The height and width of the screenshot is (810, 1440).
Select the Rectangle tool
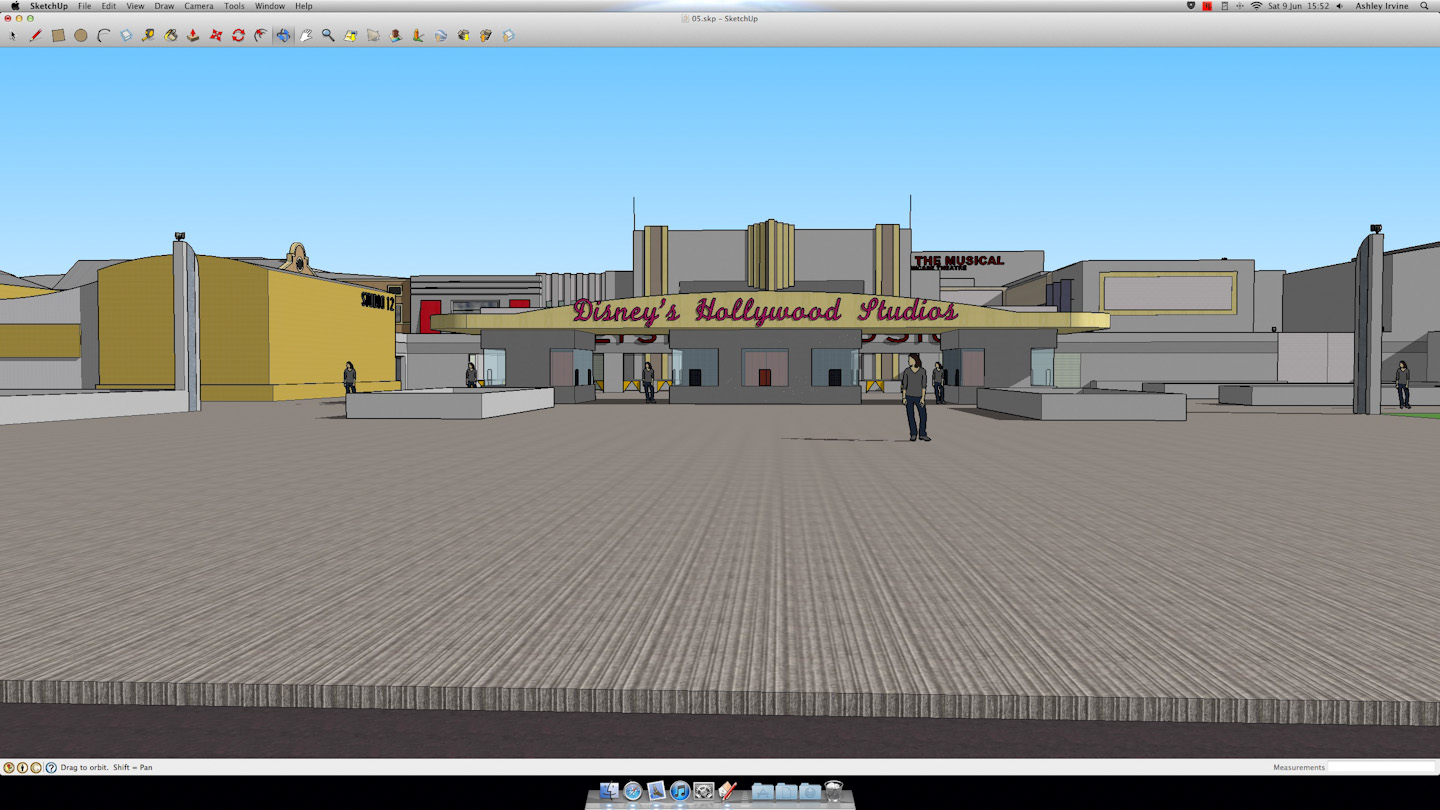[58, 35]
